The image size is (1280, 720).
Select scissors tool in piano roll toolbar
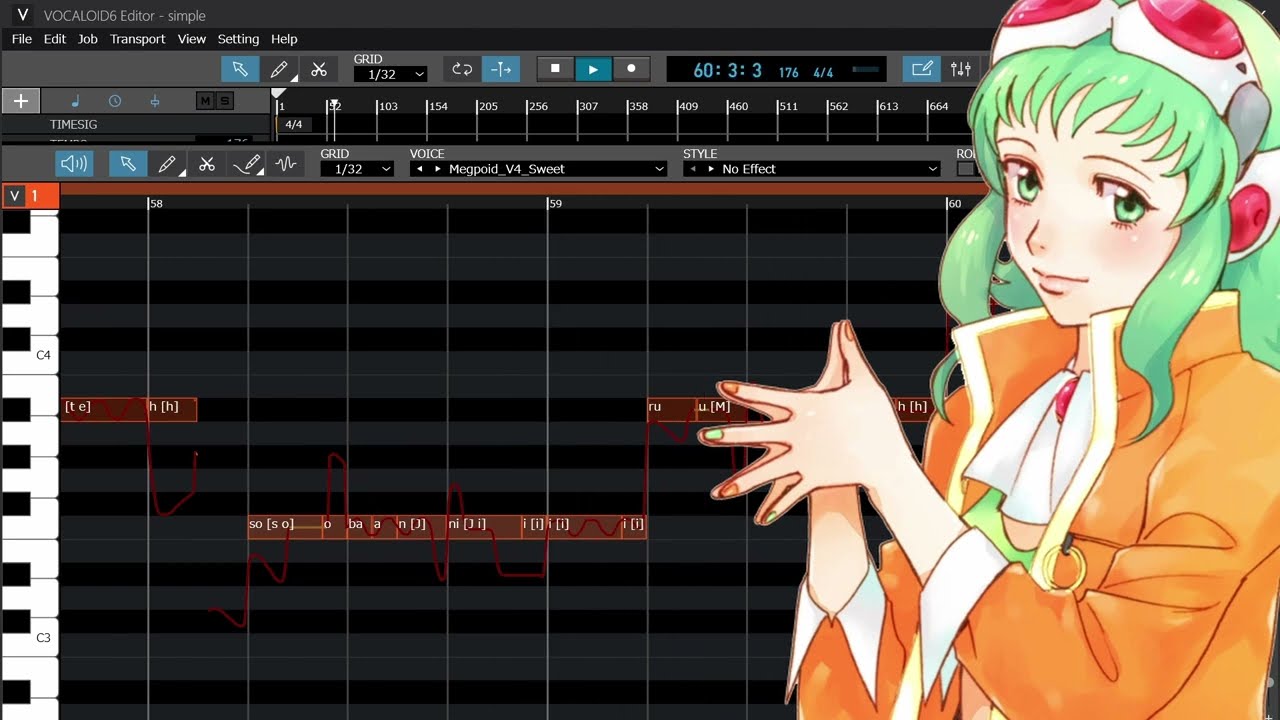coord(207,164)
